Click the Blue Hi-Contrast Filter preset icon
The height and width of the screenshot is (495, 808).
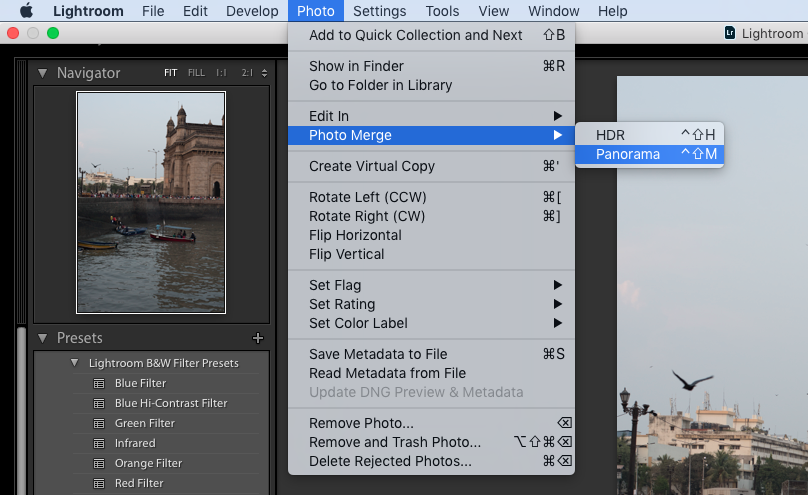point(98,403)
